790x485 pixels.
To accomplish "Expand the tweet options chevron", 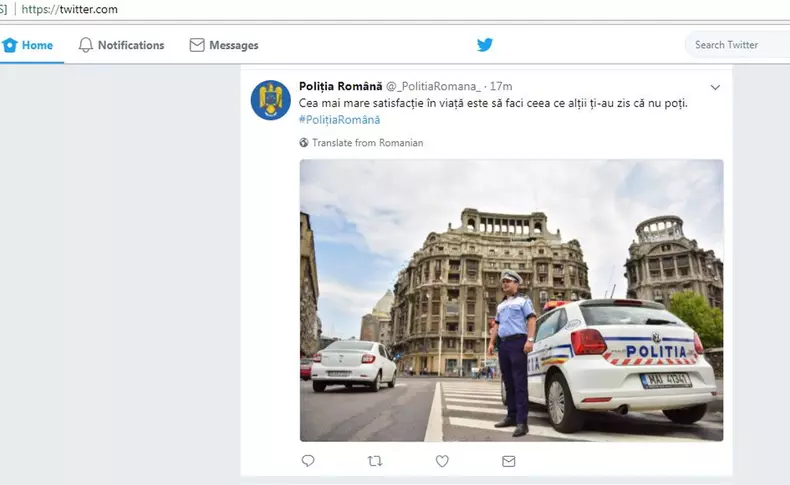I will point(715,87).
